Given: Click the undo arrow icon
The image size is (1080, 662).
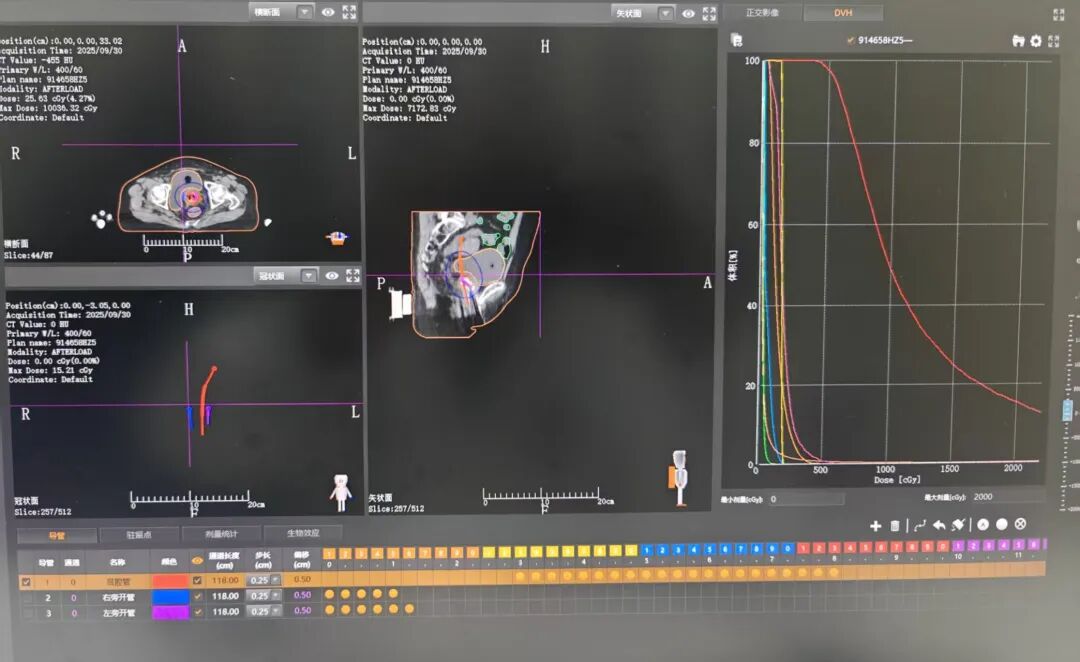Looking at the screenshot, I should point(939,525).
